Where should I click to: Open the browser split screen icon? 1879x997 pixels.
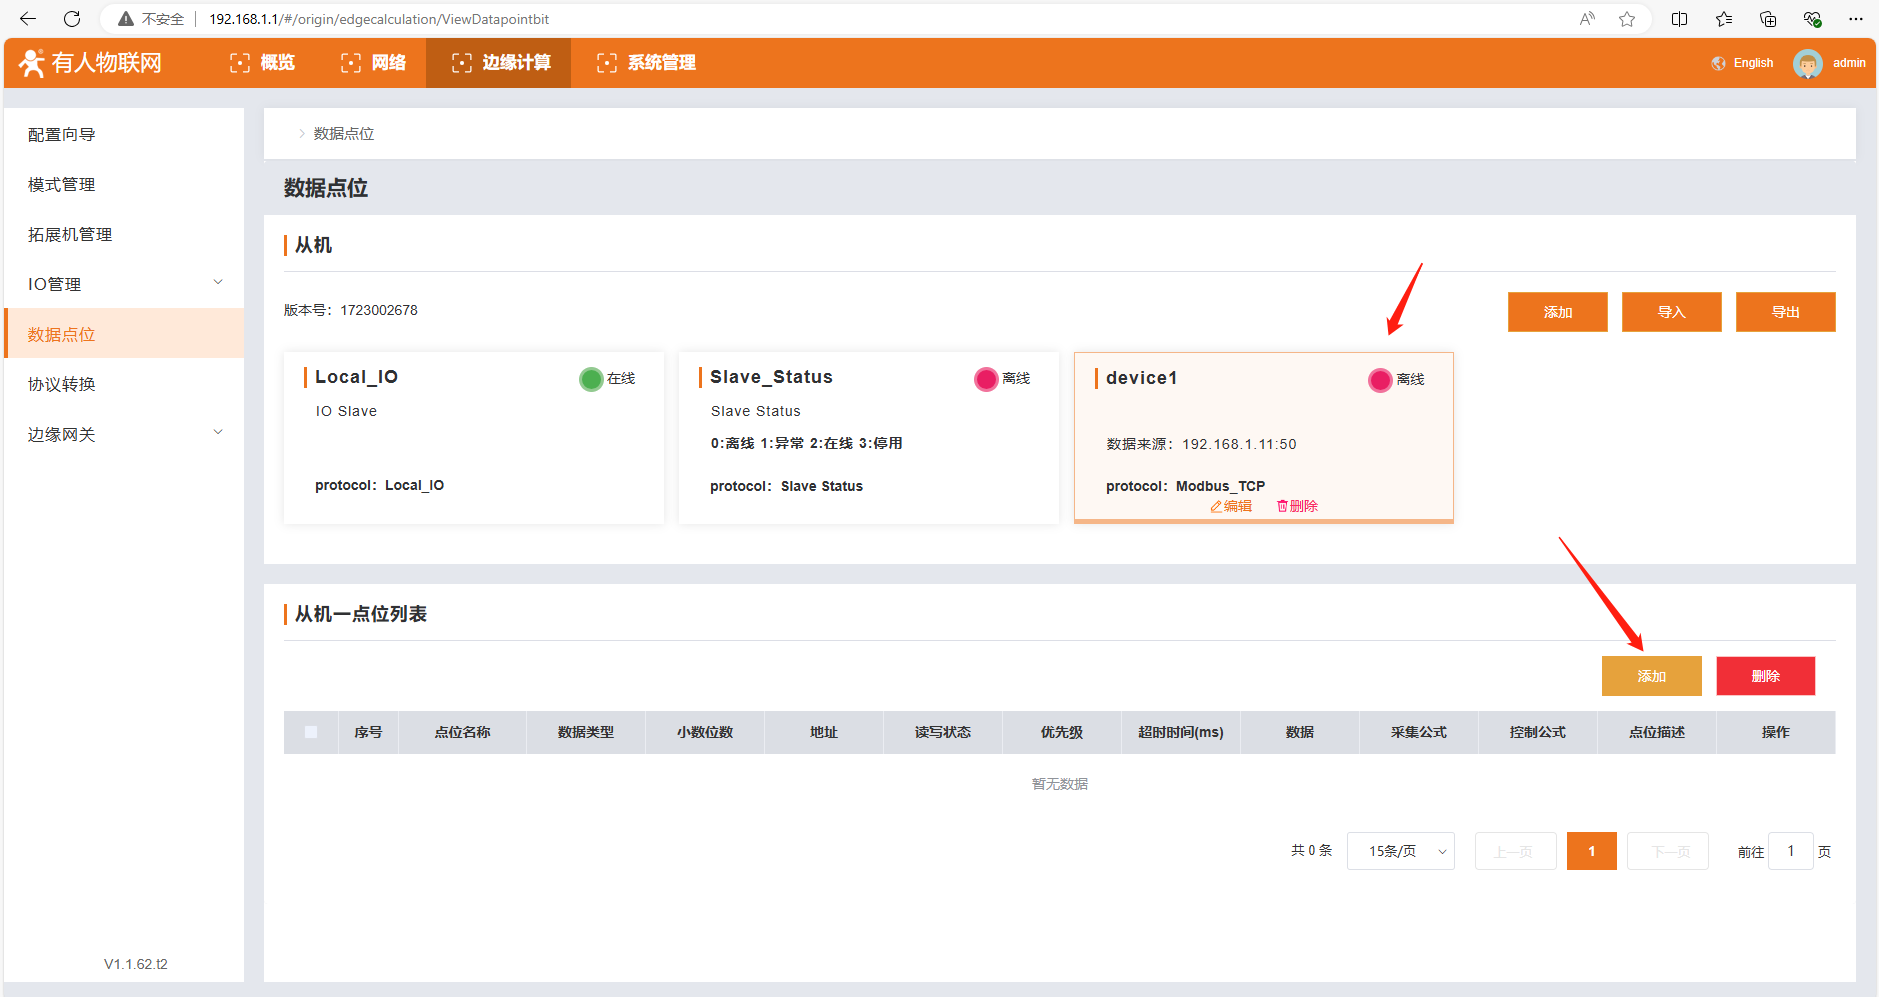[x=1680, y=19]
